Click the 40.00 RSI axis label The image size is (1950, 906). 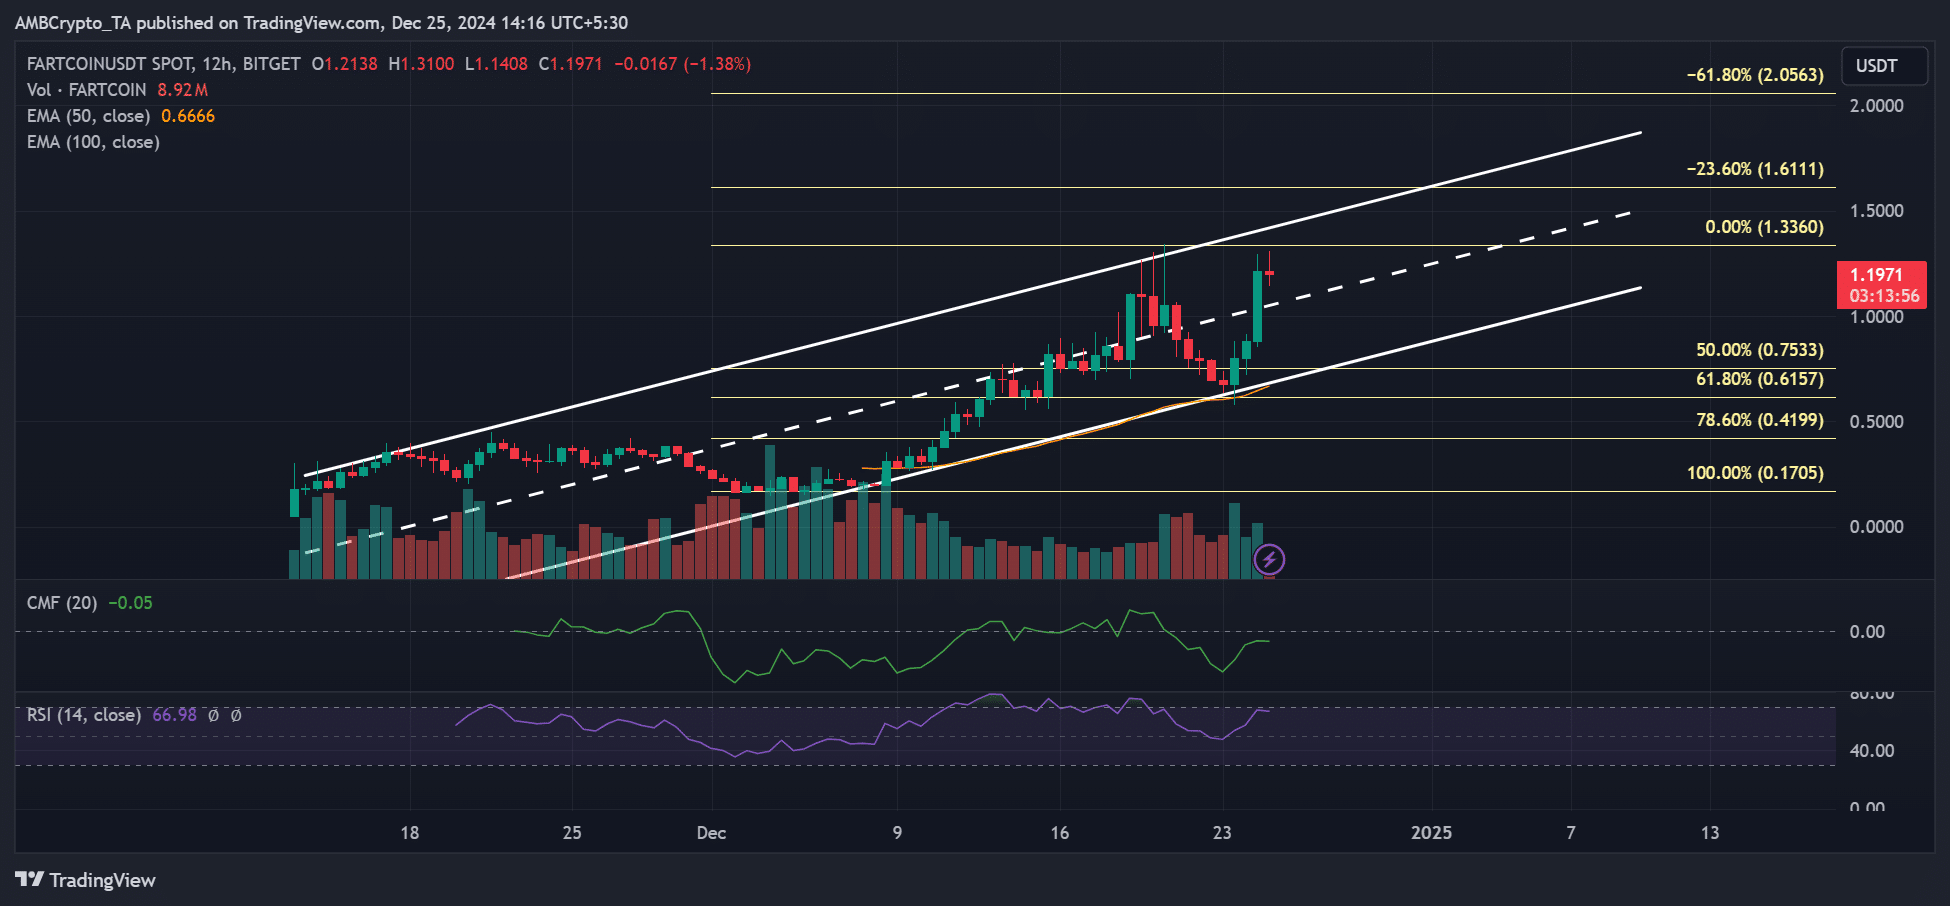pyautogui.click(x=1872, y=751)
